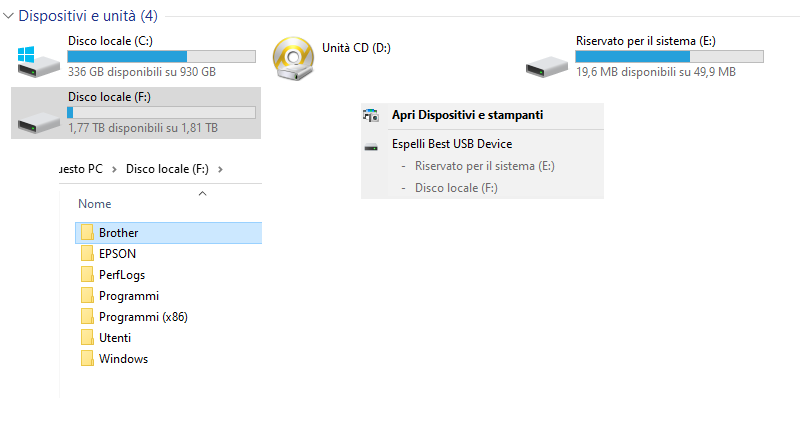This screenshot has width=801, height=428.
Task: Open the Unità CD (D:) disc icon
Action: 293,59
